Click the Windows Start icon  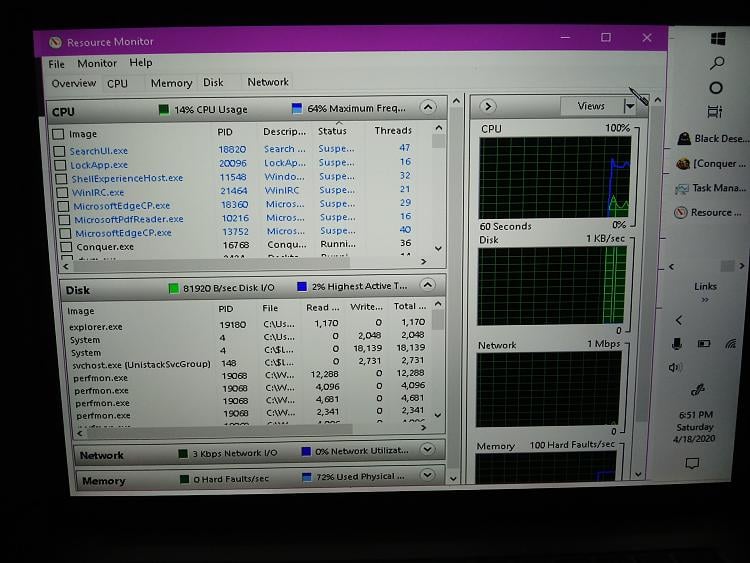[717, 38]
